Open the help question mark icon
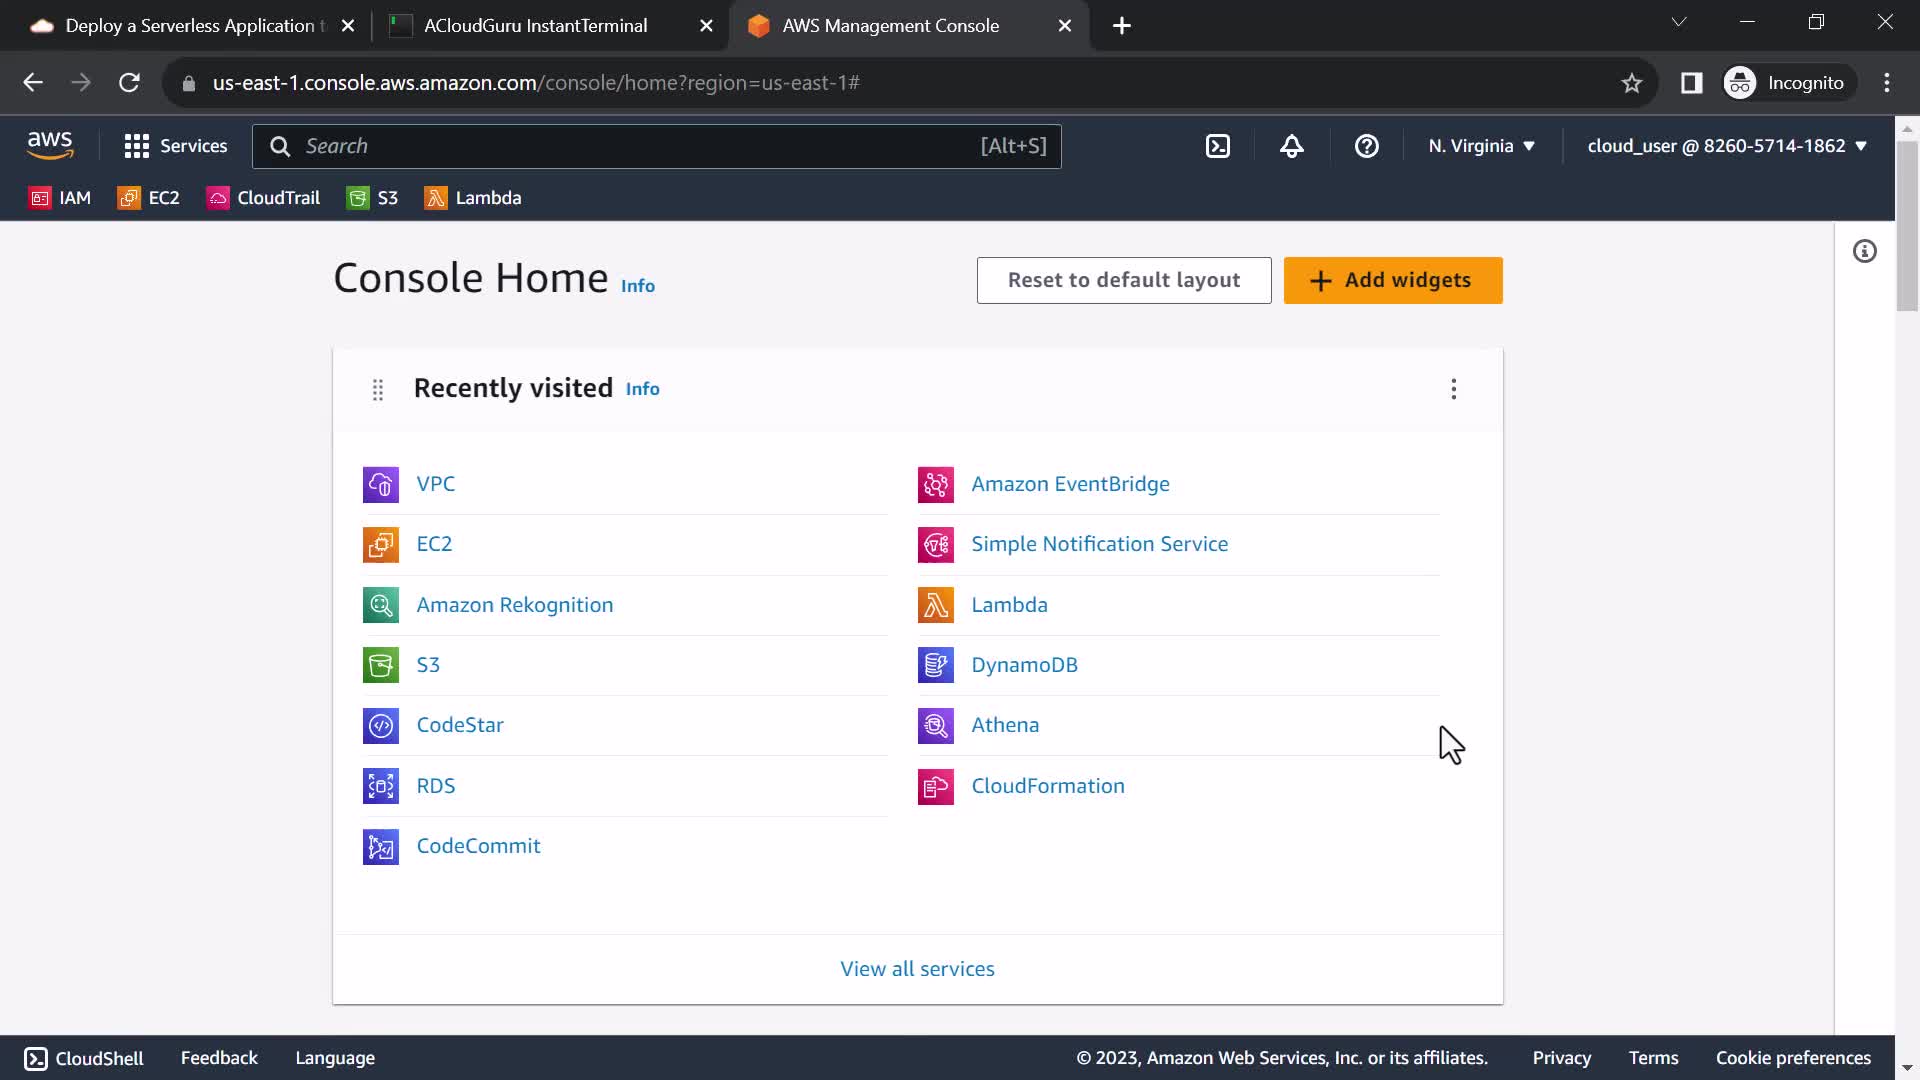The height and width of the screenshot is (1080, 1920). (x=1366, y=146)
